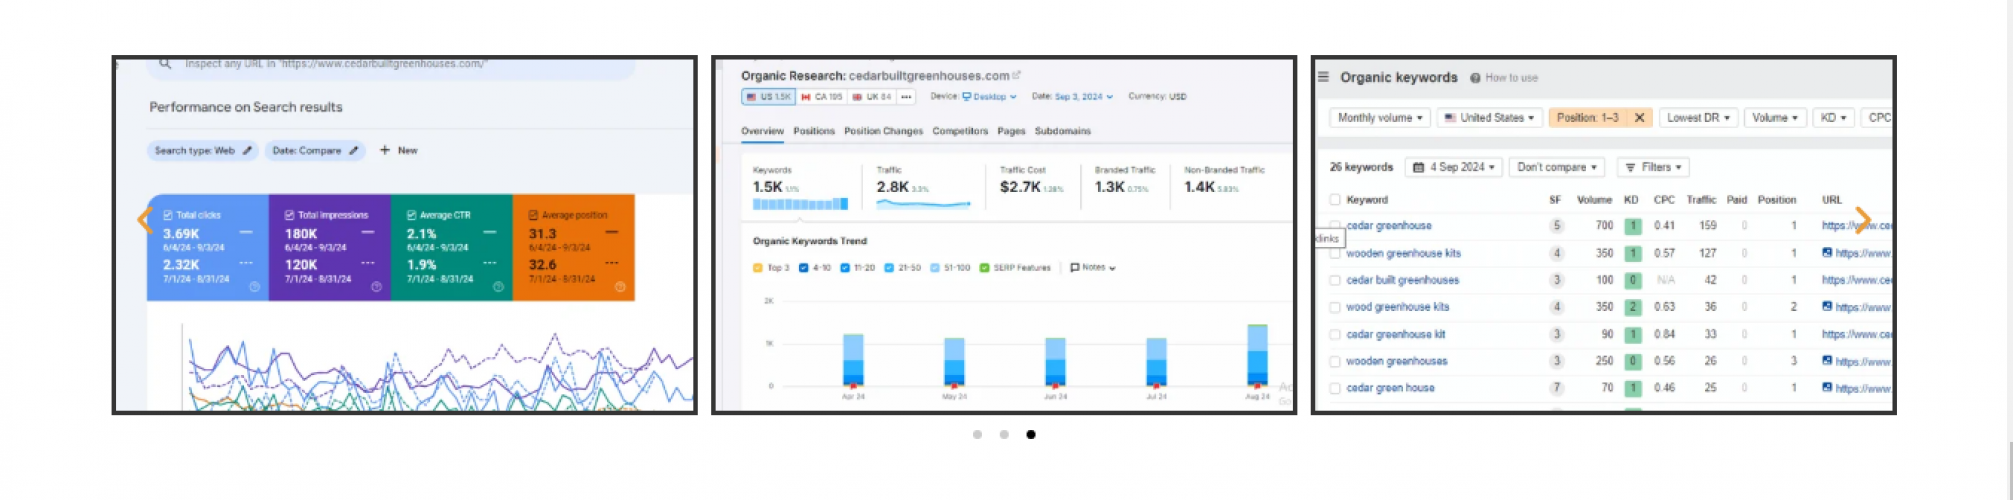Open the Volume filter dropdown
The height and width of the screenshot is (500, 2013).
[x=1775, y=118]
